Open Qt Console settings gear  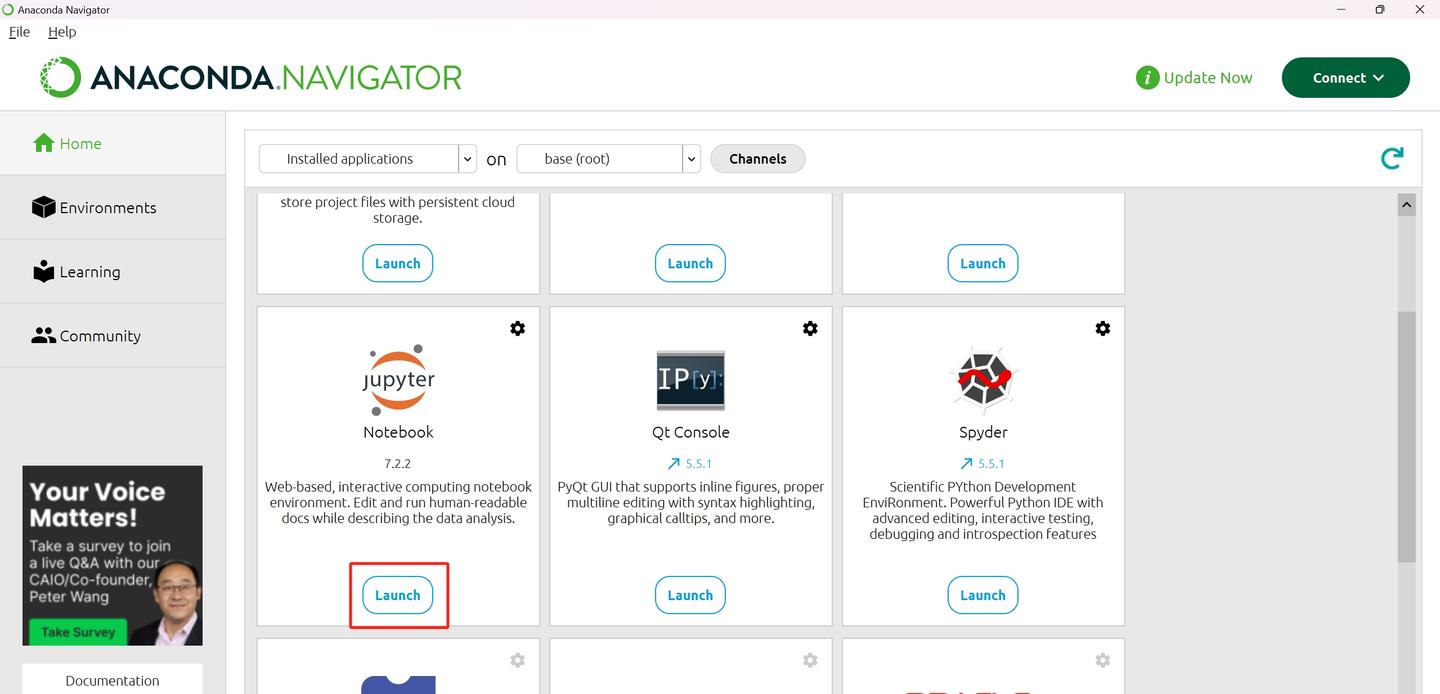click(810, 327)
